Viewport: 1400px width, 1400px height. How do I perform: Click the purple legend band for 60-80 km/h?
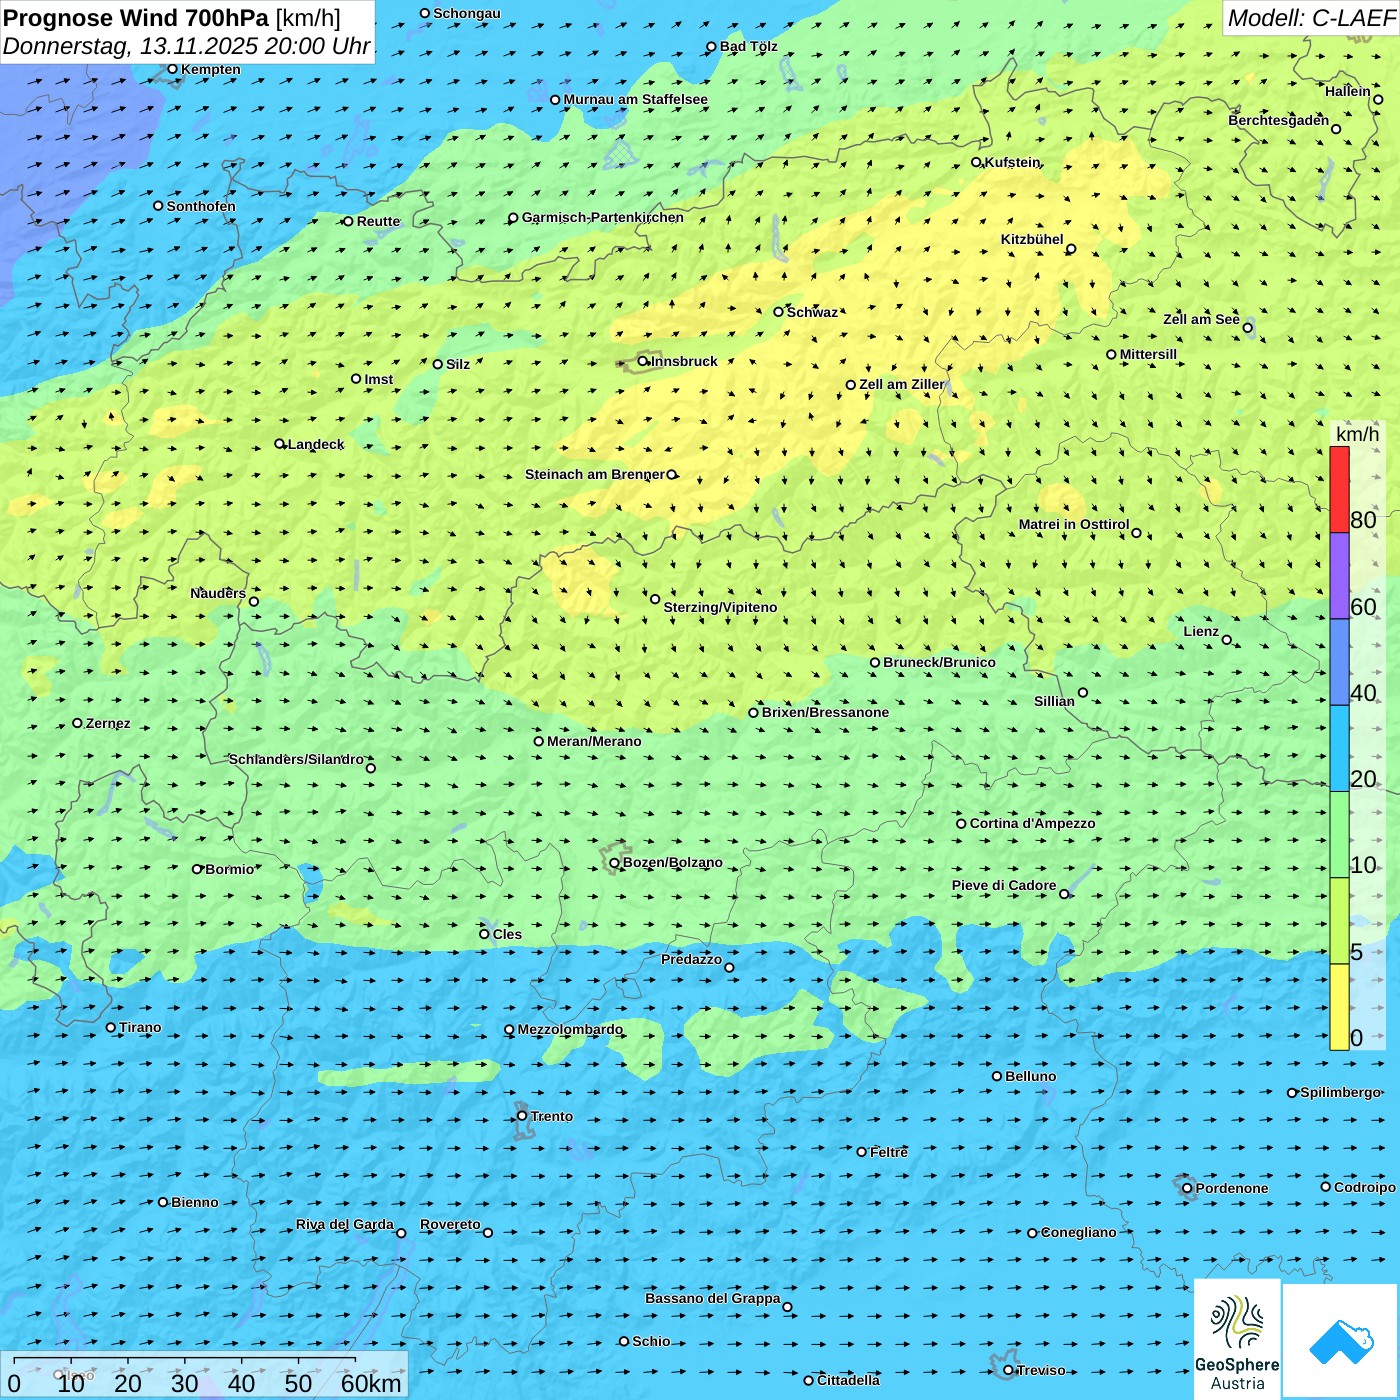(x=1339, y=575)
